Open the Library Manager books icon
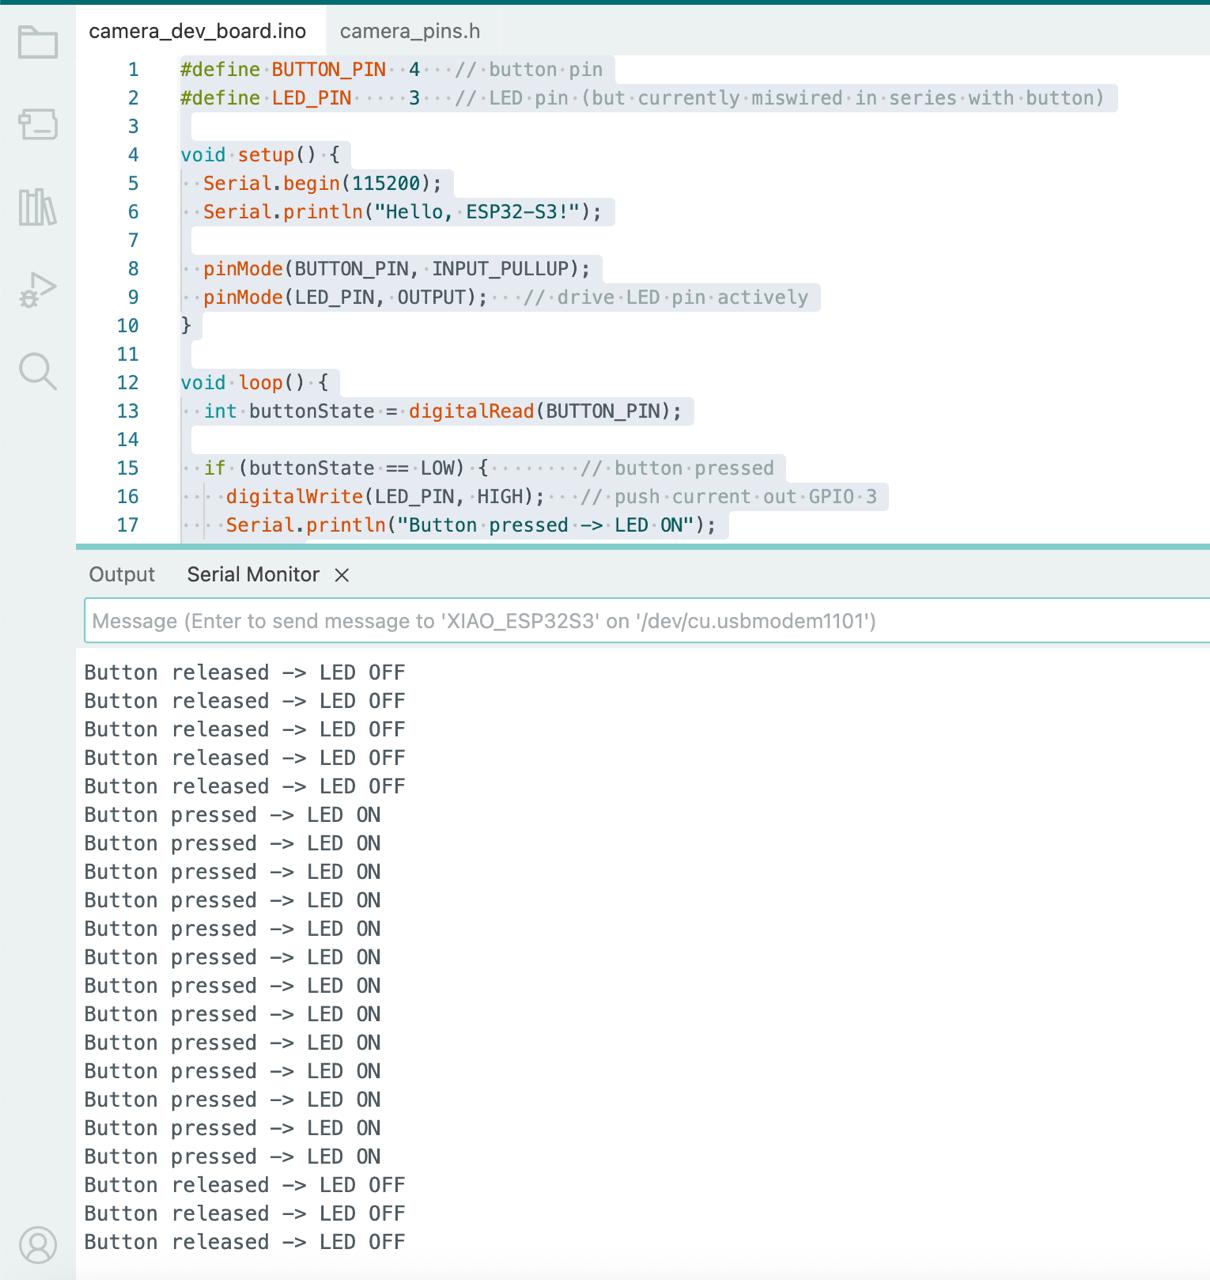1210x1280 pixels. click(x=38, y=207)
